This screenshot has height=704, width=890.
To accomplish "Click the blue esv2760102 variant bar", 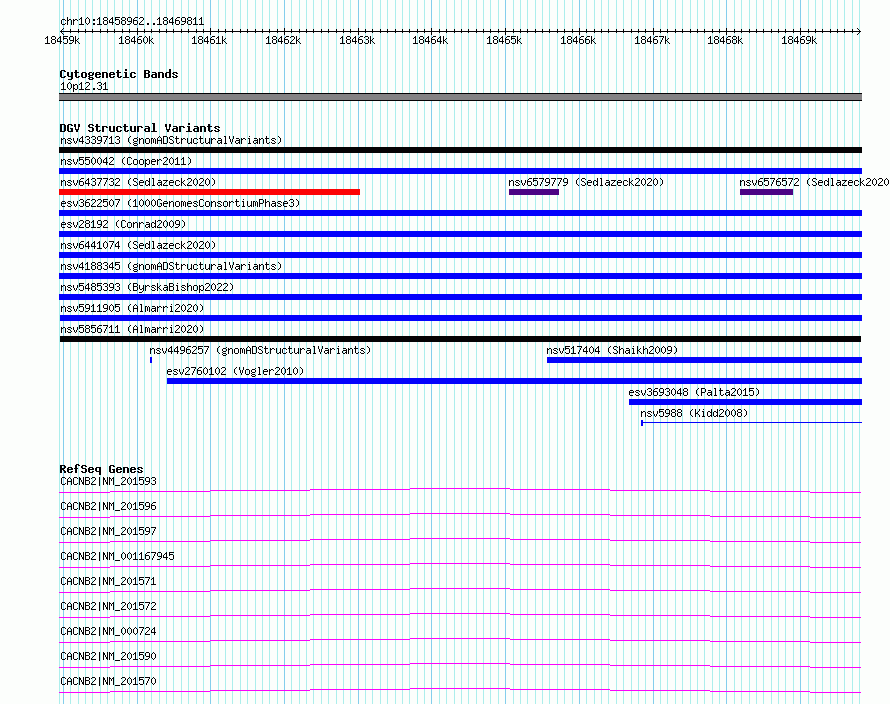I will (514, 381).
